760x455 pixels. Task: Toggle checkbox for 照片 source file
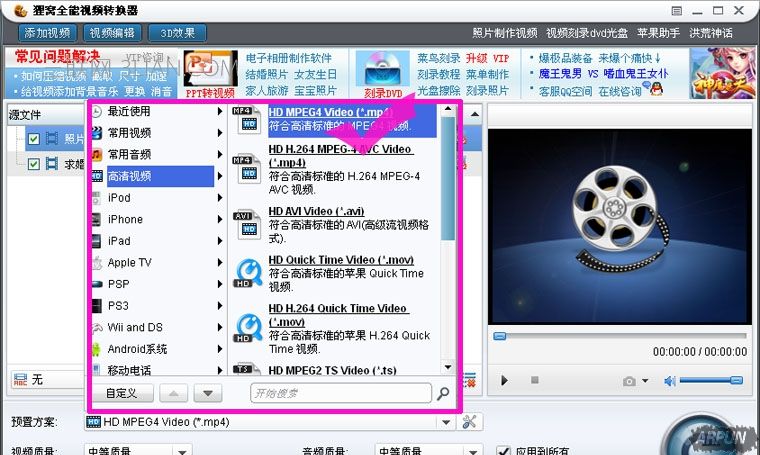[x=33, y=139]
